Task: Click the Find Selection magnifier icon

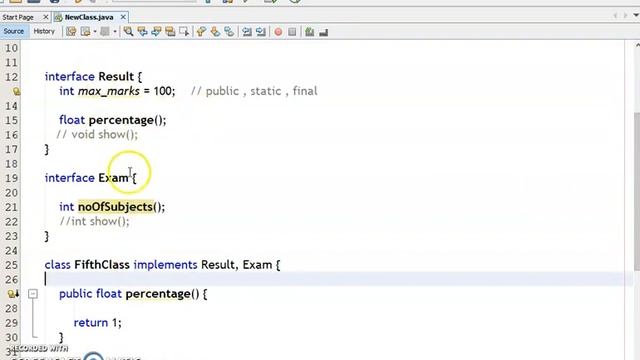Action: (128, 32)
